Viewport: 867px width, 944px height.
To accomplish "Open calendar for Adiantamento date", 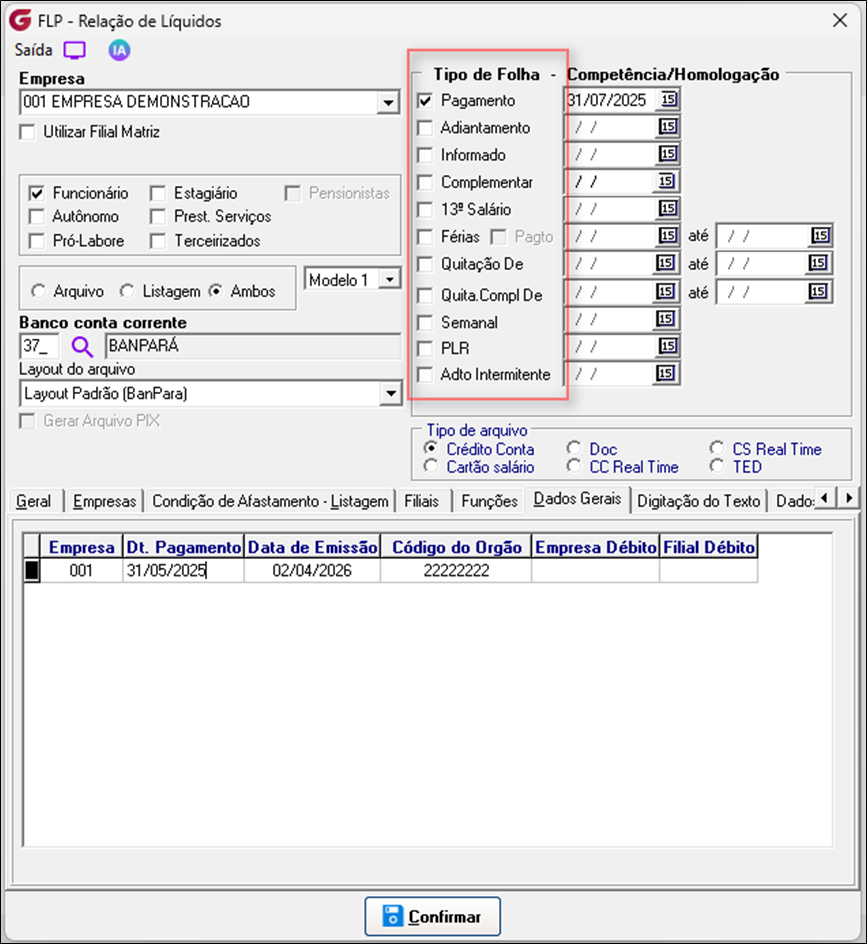I will click(x=668, y=126).
